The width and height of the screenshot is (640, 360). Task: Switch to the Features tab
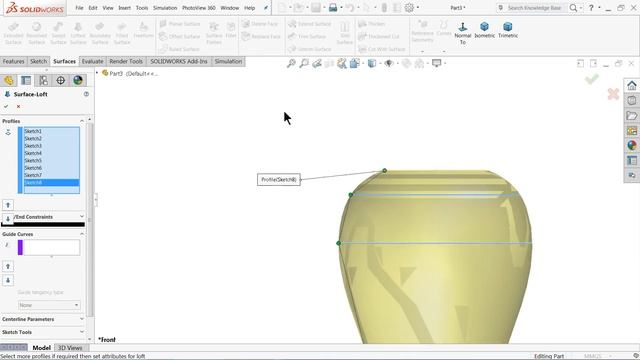point(13,61)
